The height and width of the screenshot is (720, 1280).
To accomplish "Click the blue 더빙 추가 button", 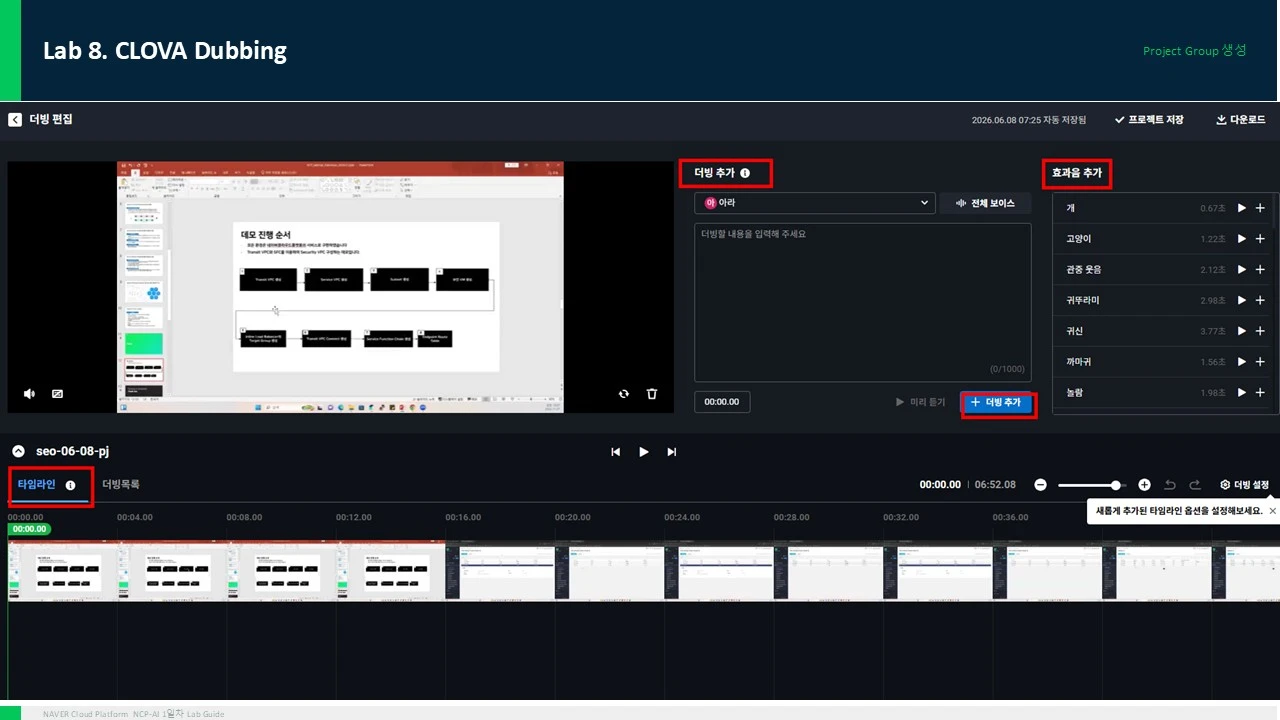I will pos(998,402).
